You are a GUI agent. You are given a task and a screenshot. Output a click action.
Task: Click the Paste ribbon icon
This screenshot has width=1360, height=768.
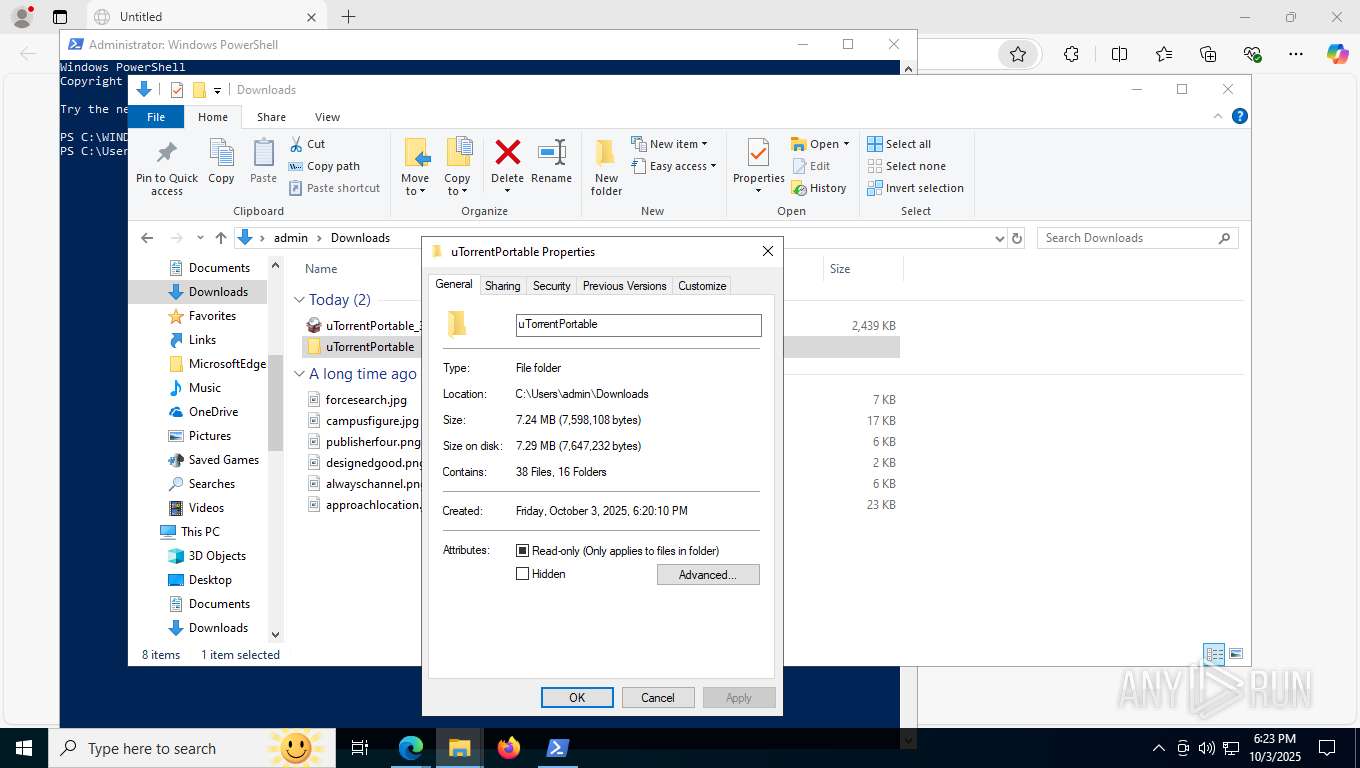coord(263,153)
